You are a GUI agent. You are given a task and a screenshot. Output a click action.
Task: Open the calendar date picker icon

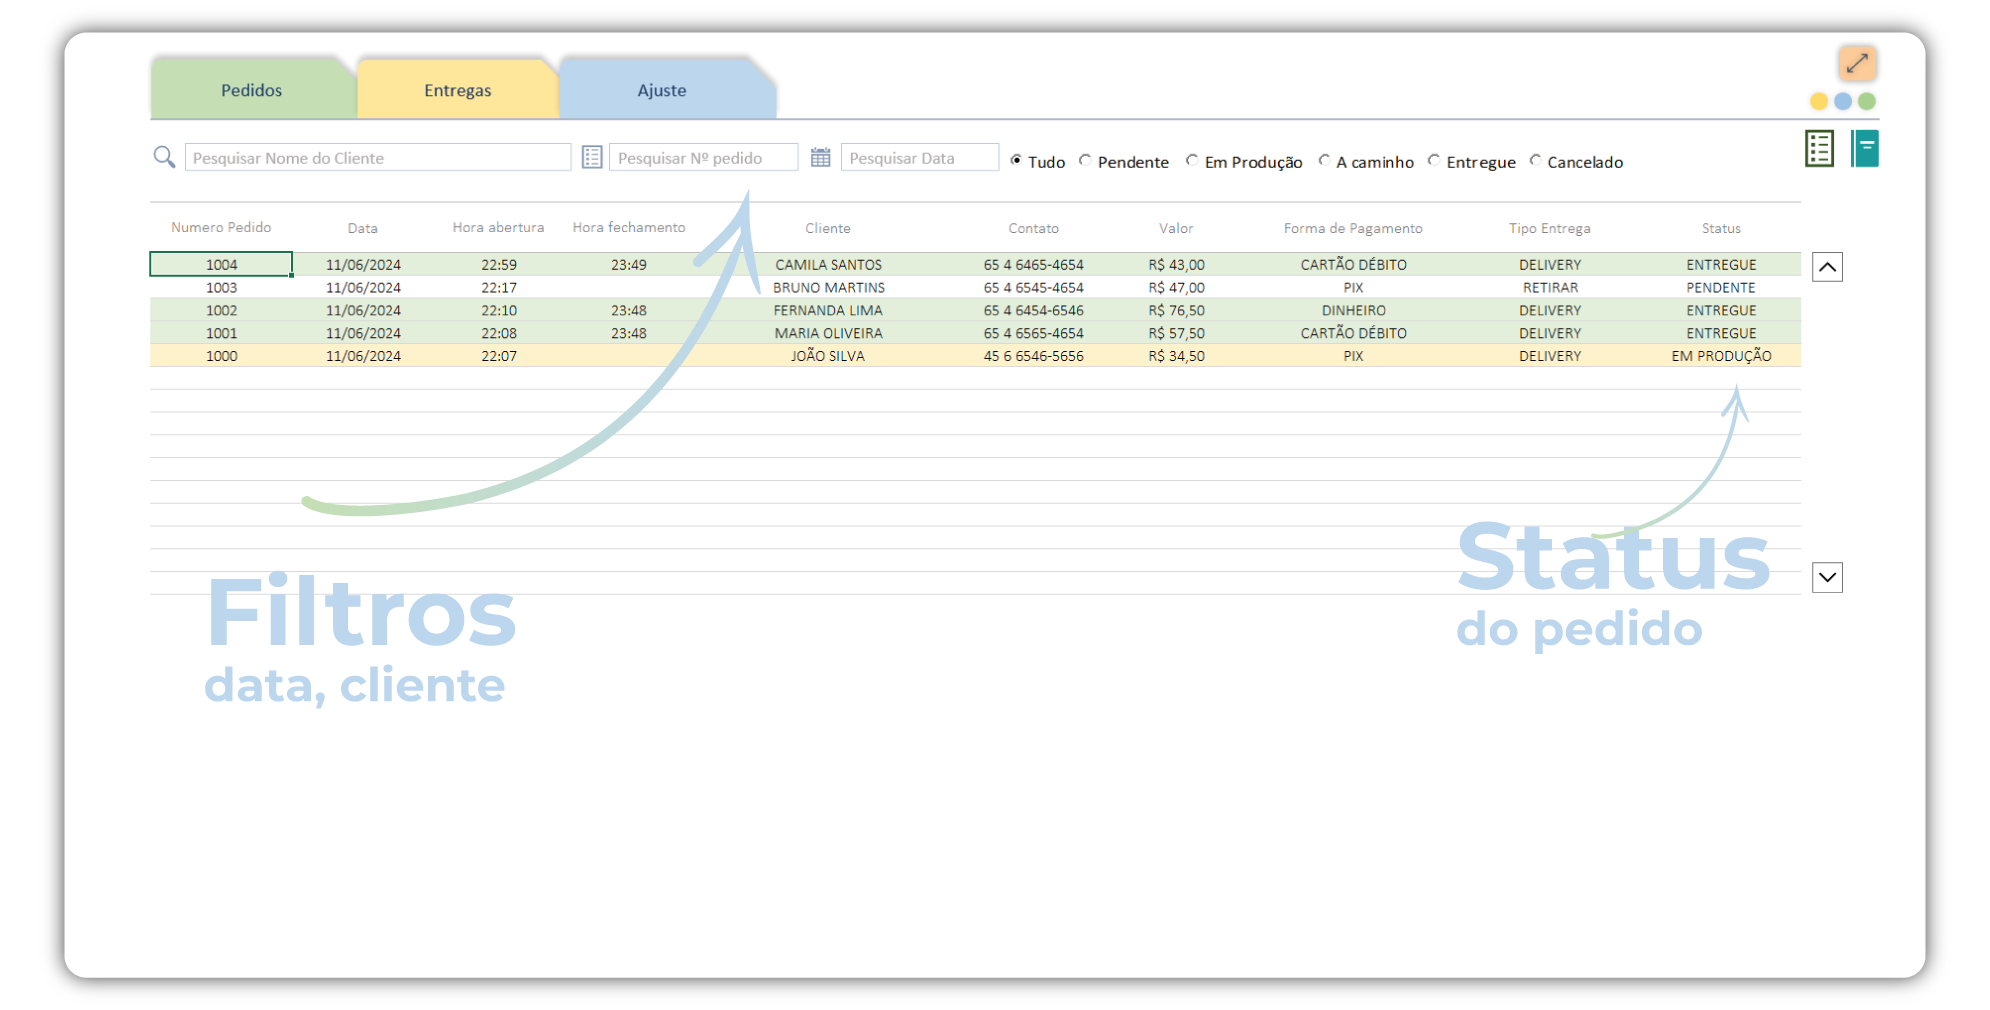coord(820,157)
